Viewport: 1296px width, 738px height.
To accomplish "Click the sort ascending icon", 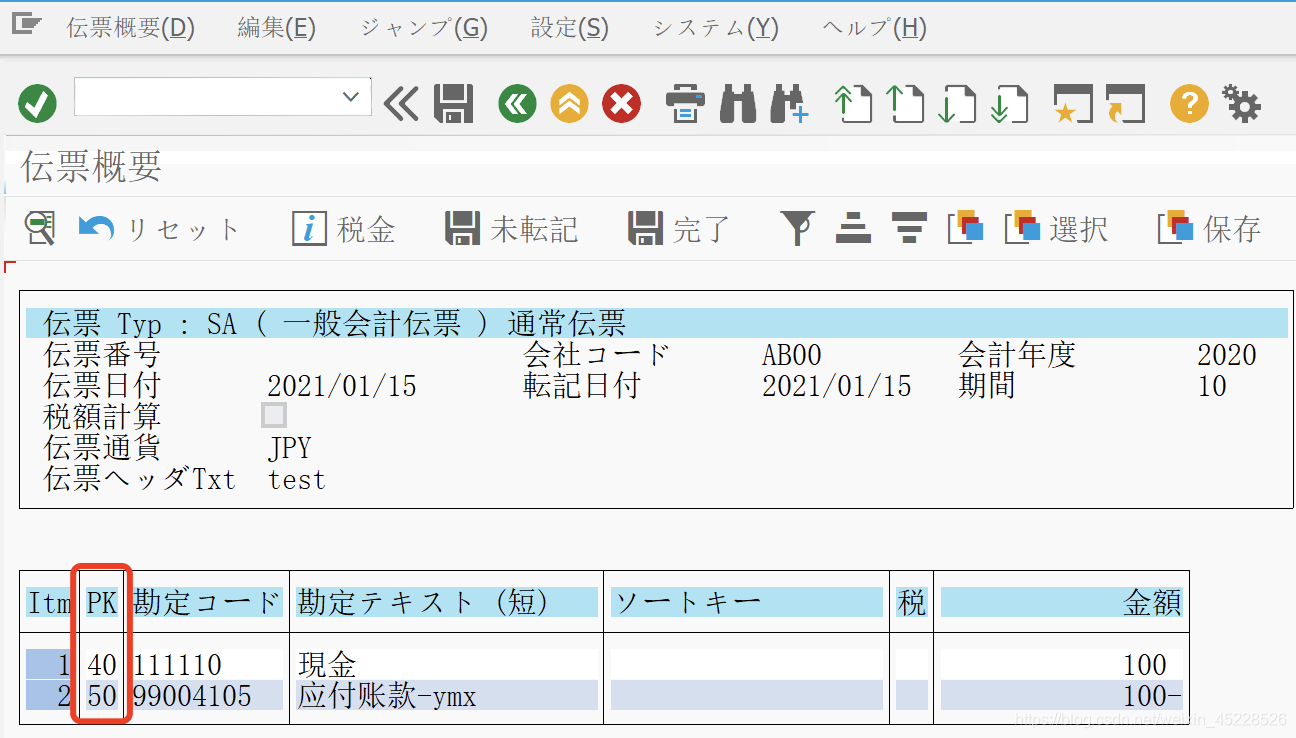I will [854, 229].
